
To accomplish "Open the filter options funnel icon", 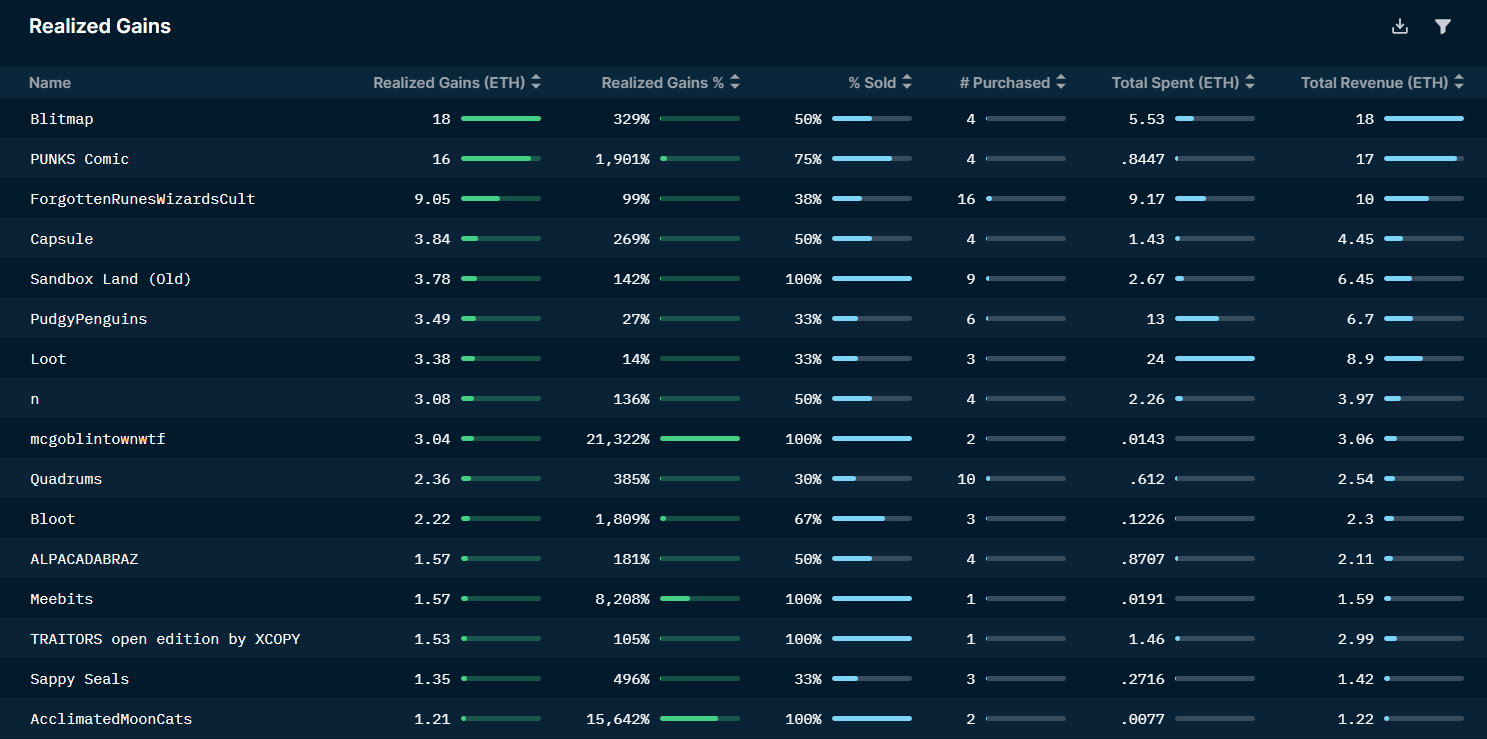I will coord(1443,27).
